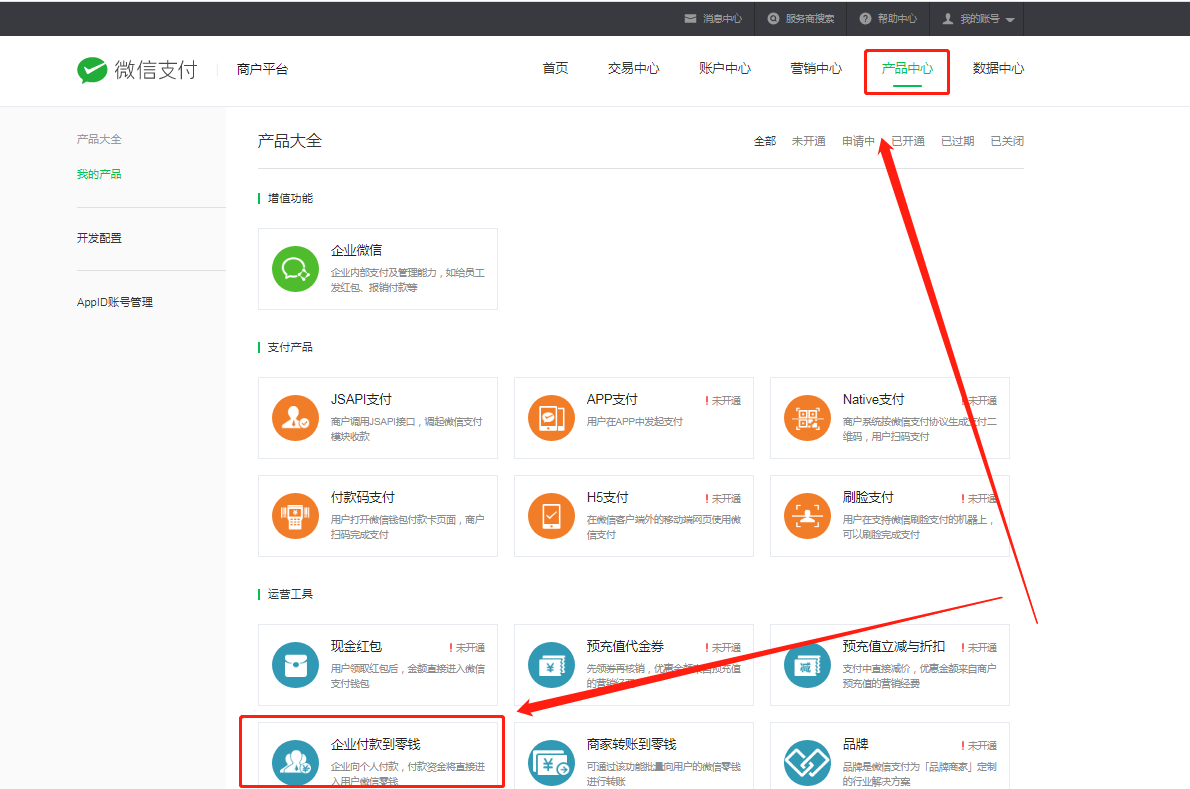Open the H5支付 icon

551,516
